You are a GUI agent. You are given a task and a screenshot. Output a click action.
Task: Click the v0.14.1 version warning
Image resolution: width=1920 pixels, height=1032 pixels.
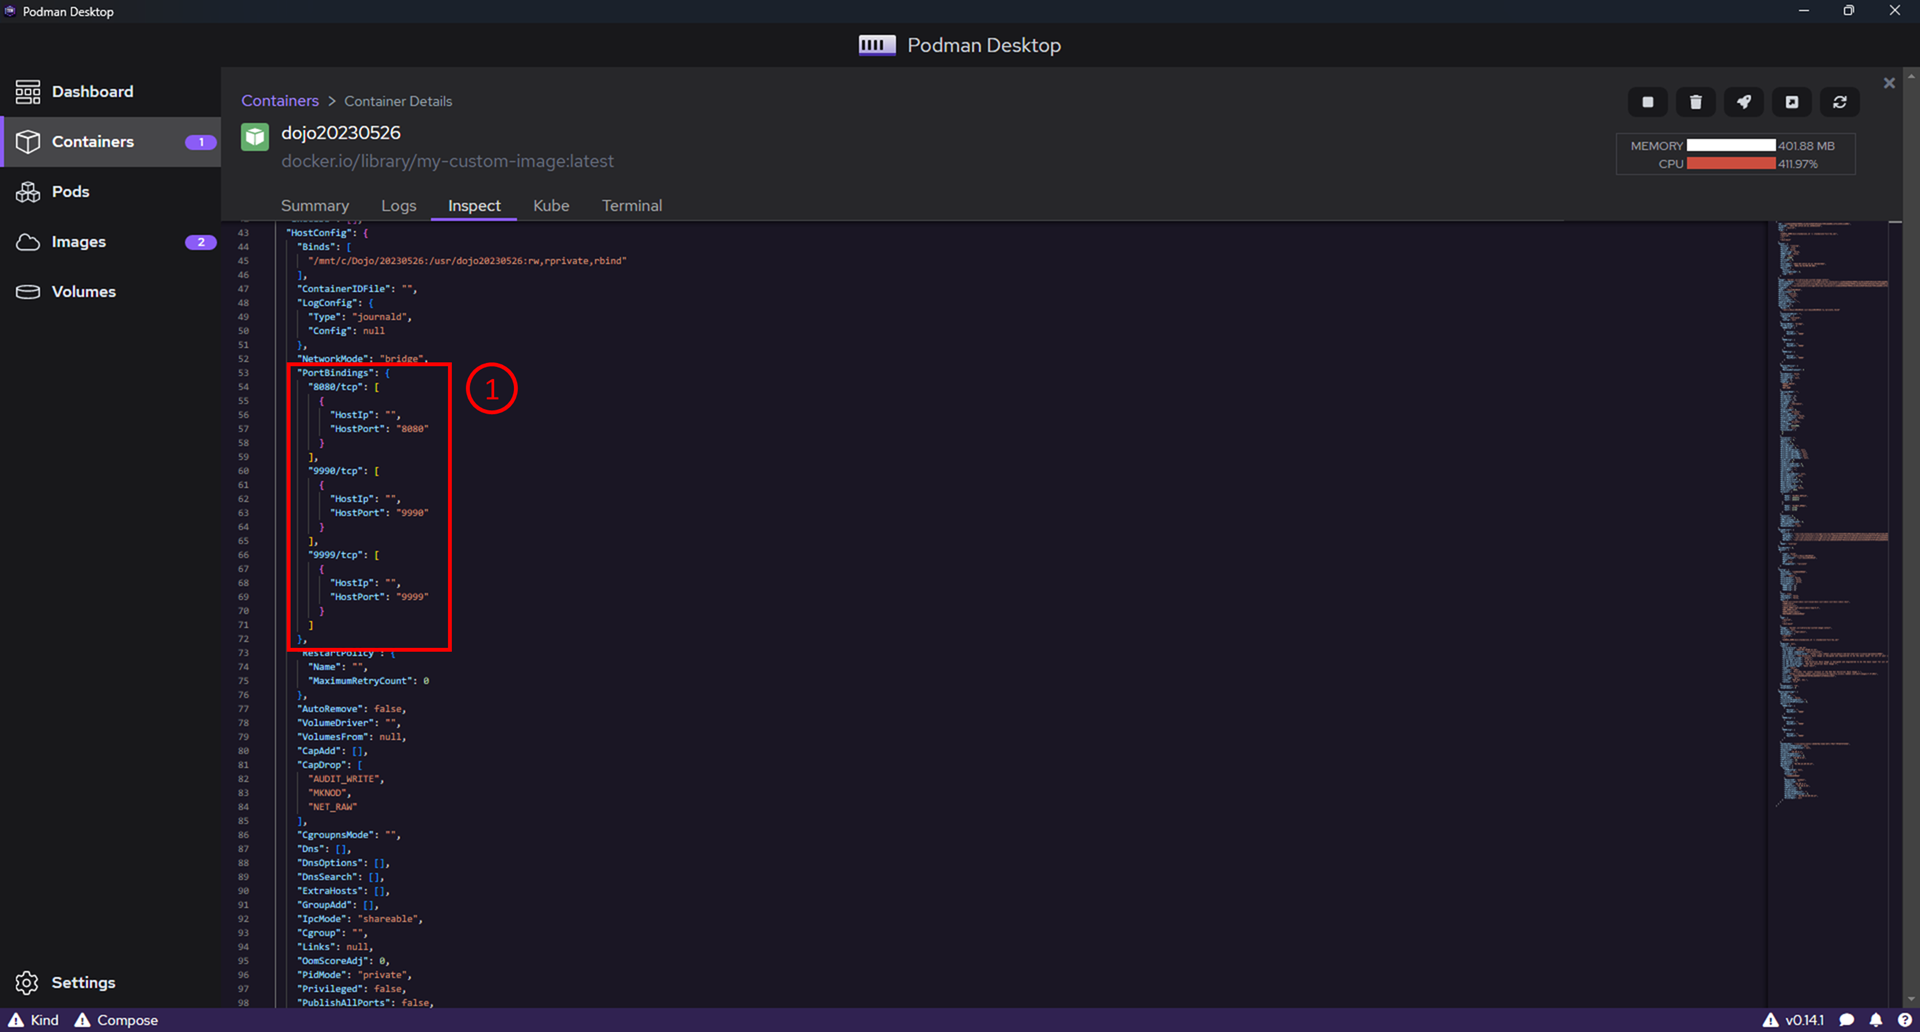pyautogui.click(x=1793, y=1020)
